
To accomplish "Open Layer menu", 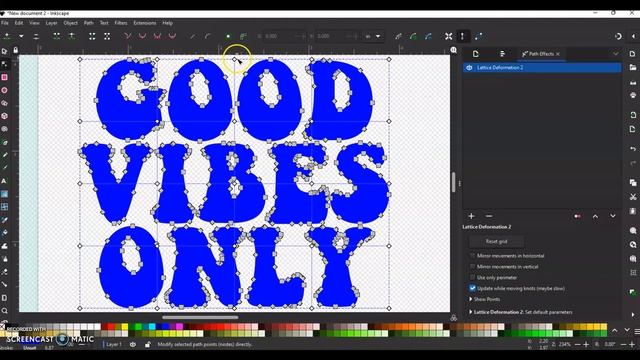I will tap(51, 23).
